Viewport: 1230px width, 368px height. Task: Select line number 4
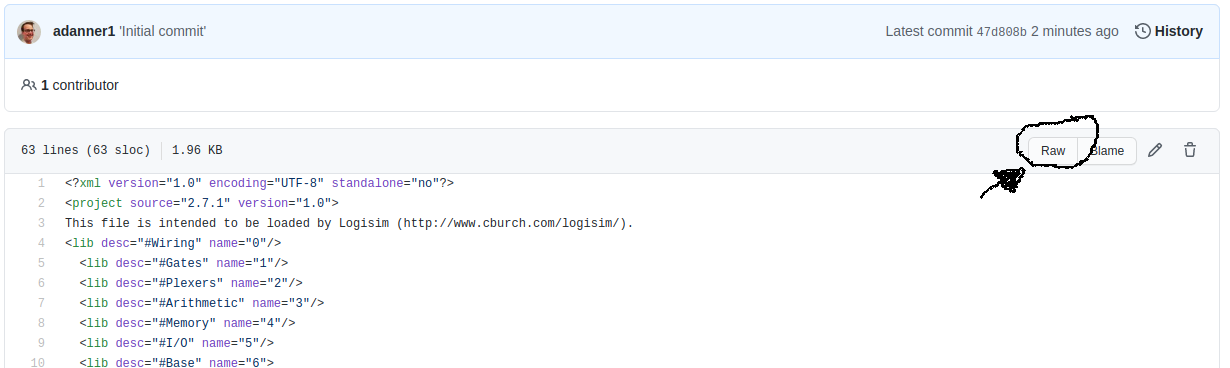tap(41, 243)
